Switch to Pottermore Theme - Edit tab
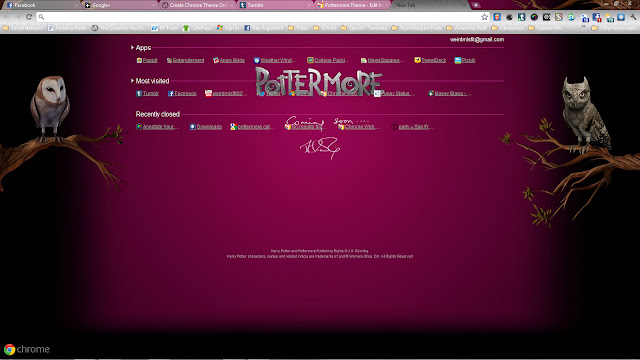The width and height of the screenshot is (640, 360). click(351, 5)
